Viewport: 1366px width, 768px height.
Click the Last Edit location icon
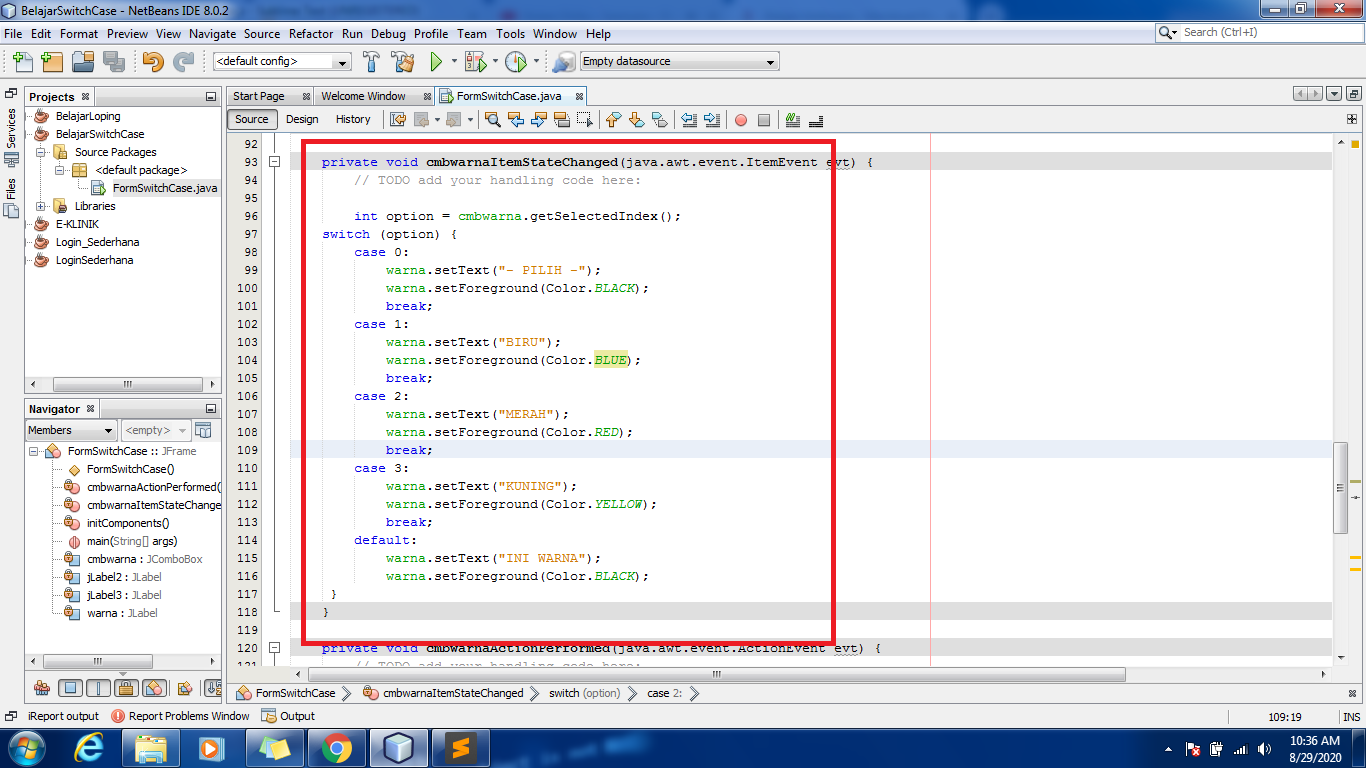click(398, 120)
